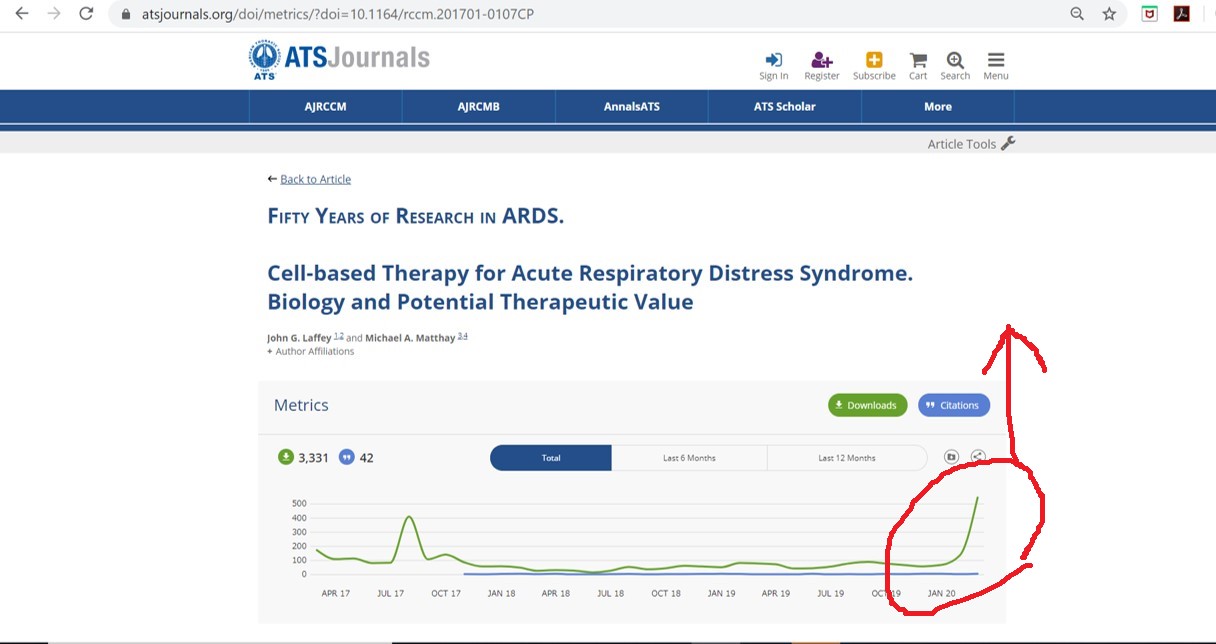Select the Total time range tab
This screenshot has height=644, width=1216.
(551, 458)
